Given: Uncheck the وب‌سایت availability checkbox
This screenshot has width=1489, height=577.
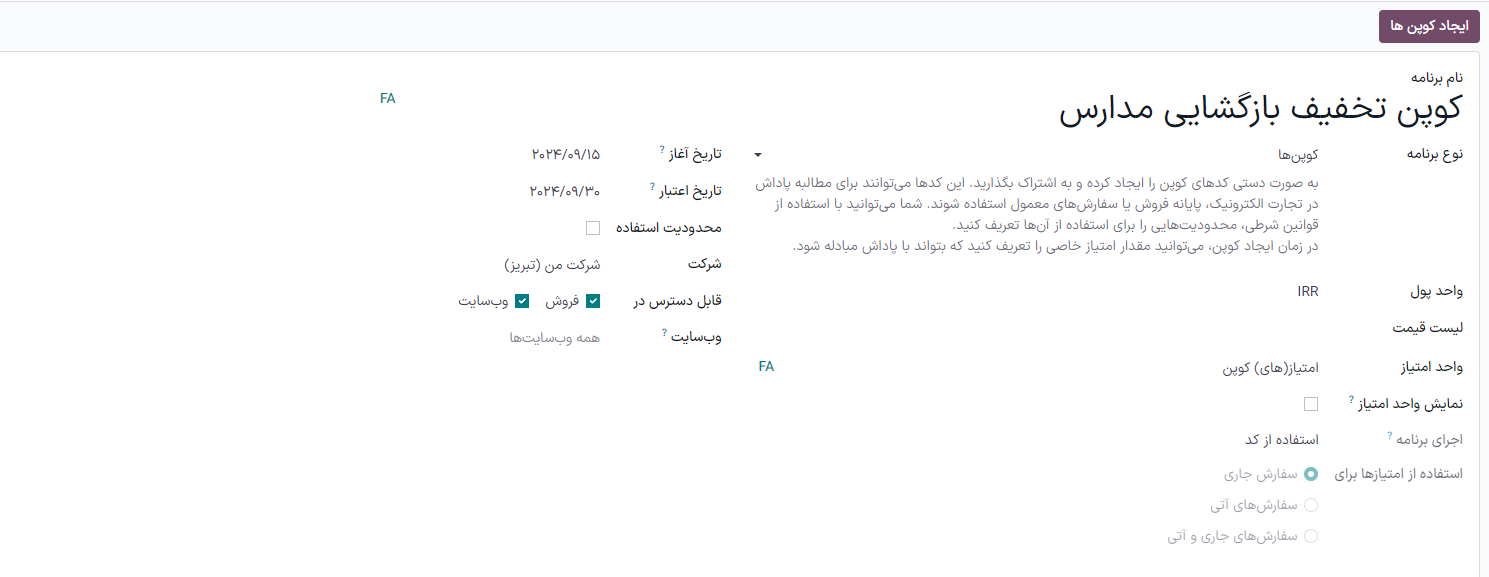Looking at the screenshot, I should (x=522, y=301).
